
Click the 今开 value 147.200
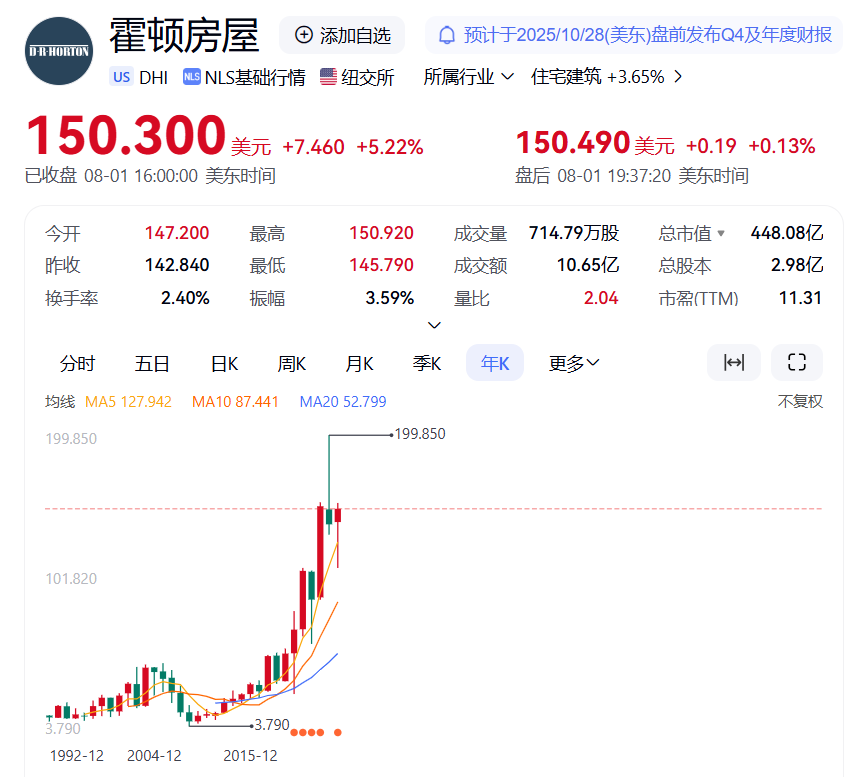pos(177,233)
